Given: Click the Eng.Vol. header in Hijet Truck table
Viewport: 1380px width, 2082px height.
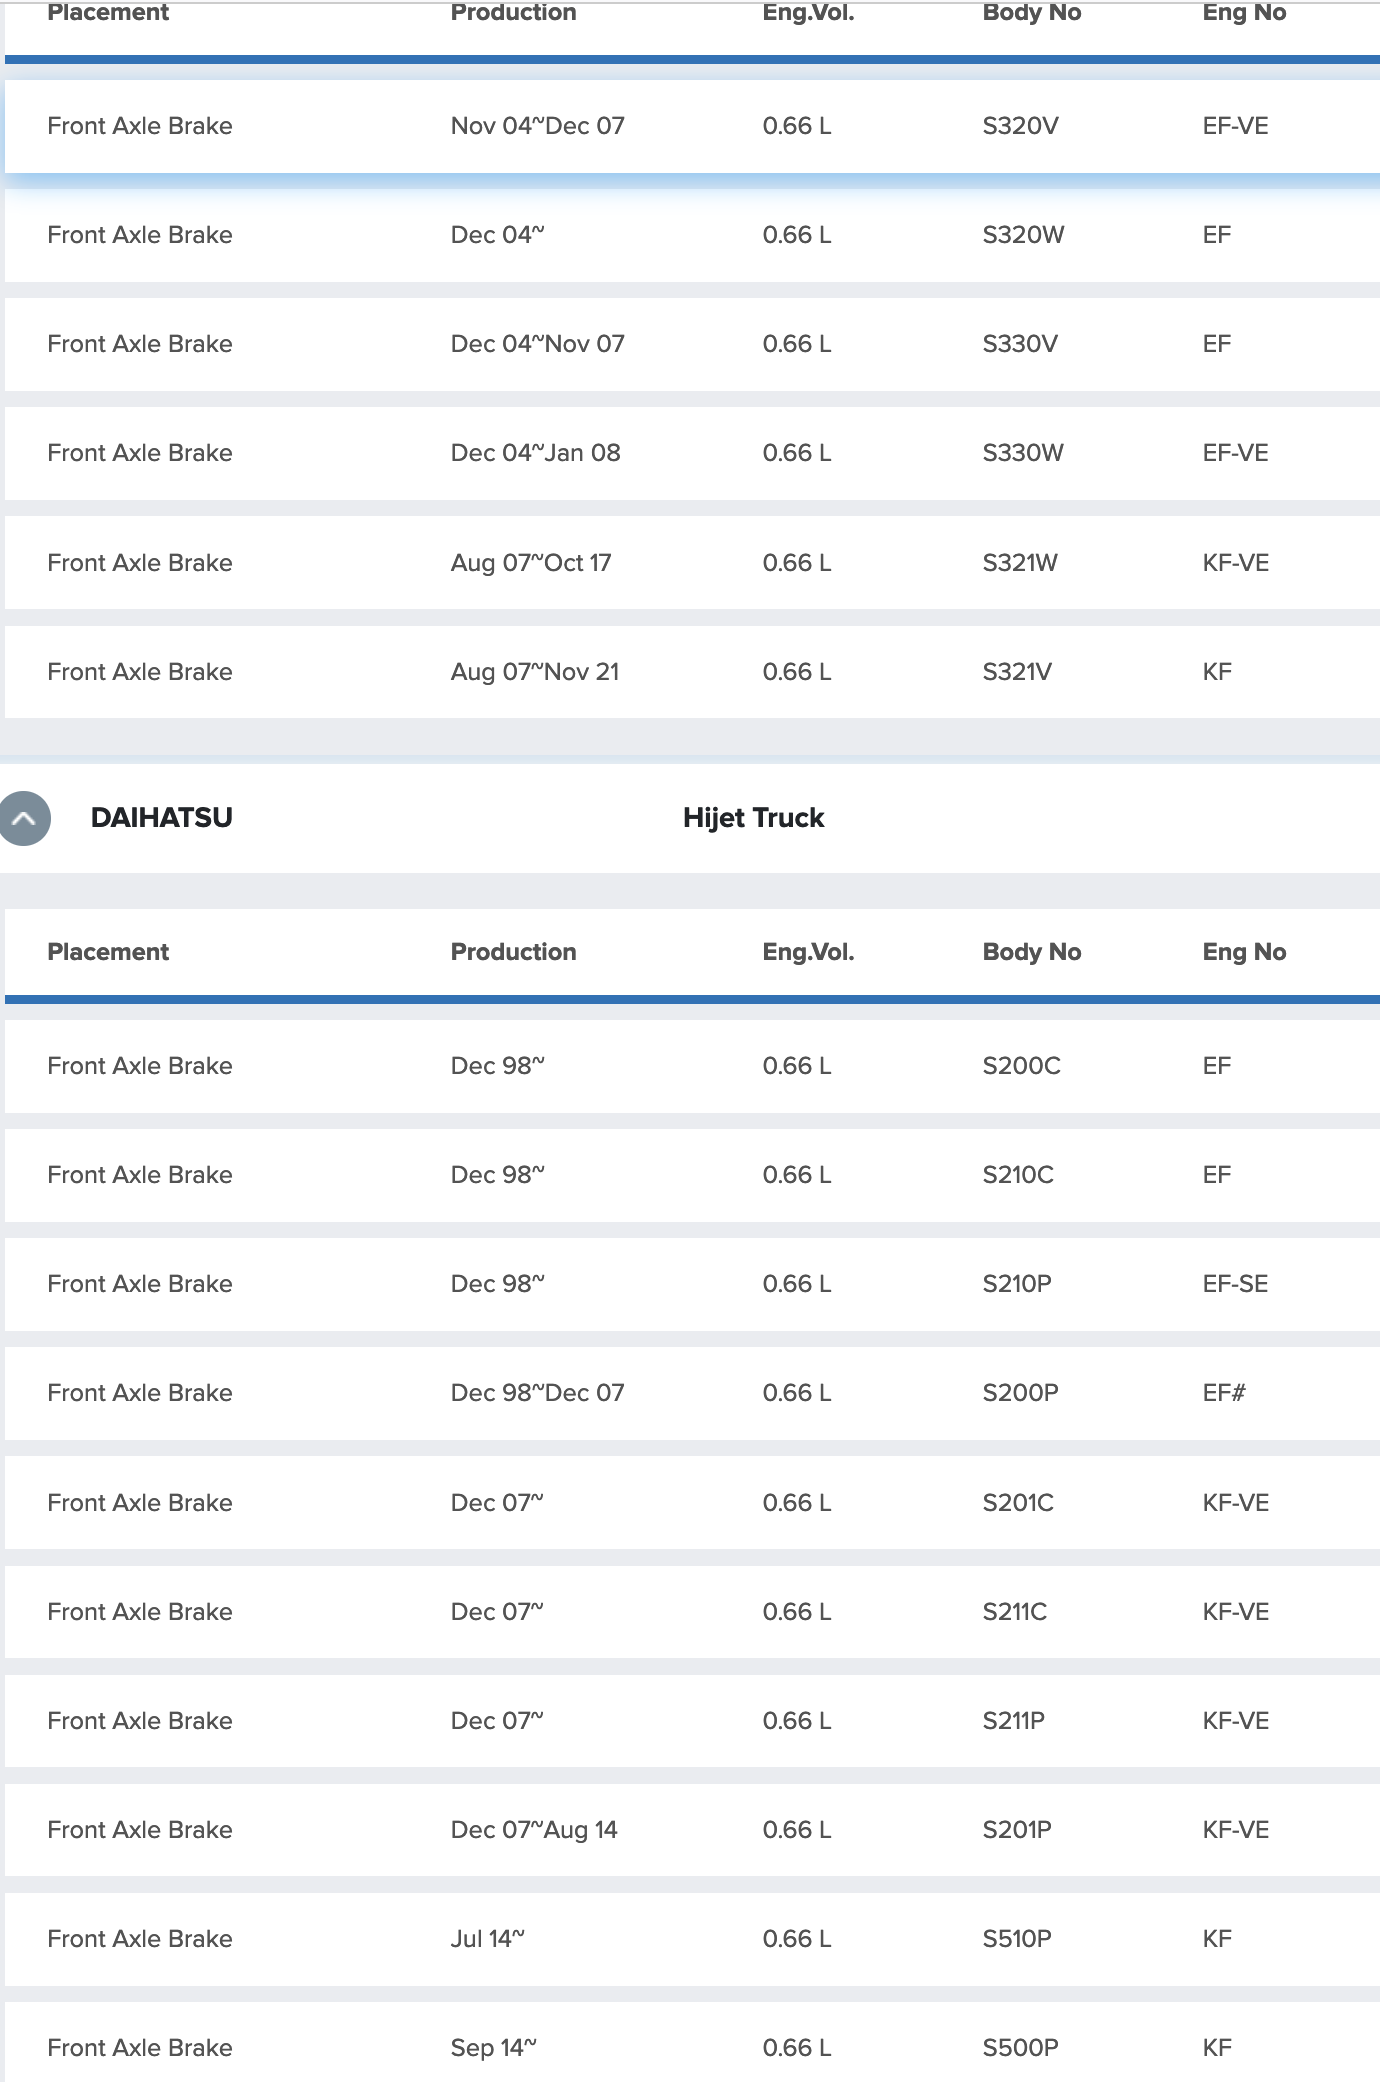Looking at the screenshot, I should pyautogui.click(x=808, y=952).
